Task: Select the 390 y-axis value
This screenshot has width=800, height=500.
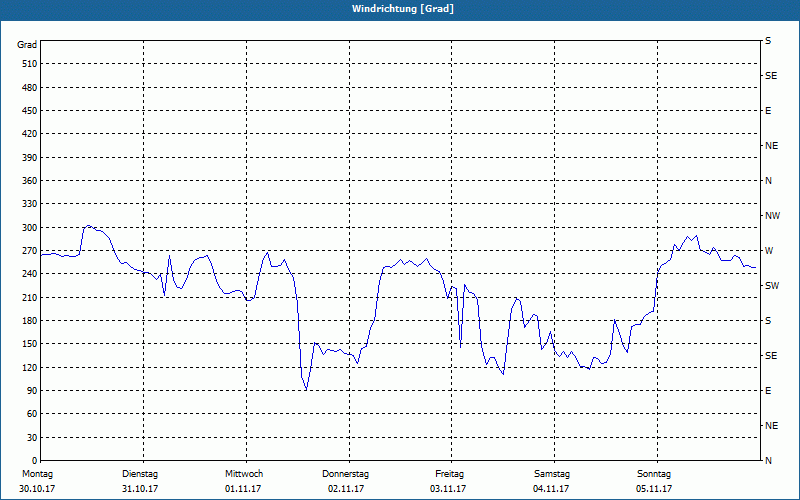Action: pos(30,158)
